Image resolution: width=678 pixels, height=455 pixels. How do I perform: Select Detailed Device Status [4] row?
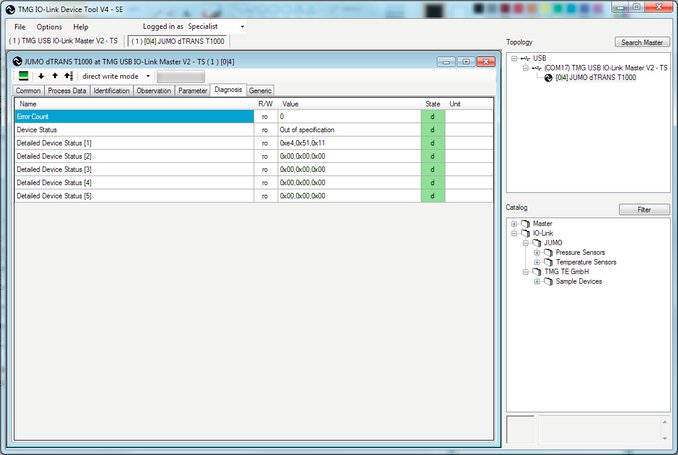tap(253, 183)
